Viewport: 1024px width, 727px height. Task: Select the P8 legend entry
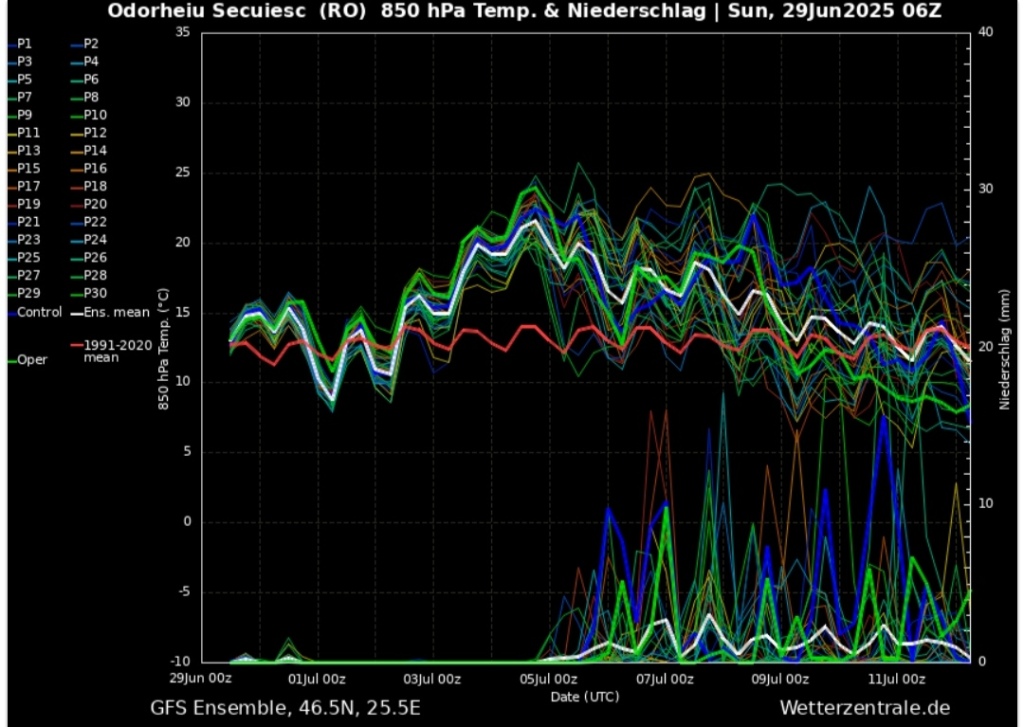coord(91,97)
